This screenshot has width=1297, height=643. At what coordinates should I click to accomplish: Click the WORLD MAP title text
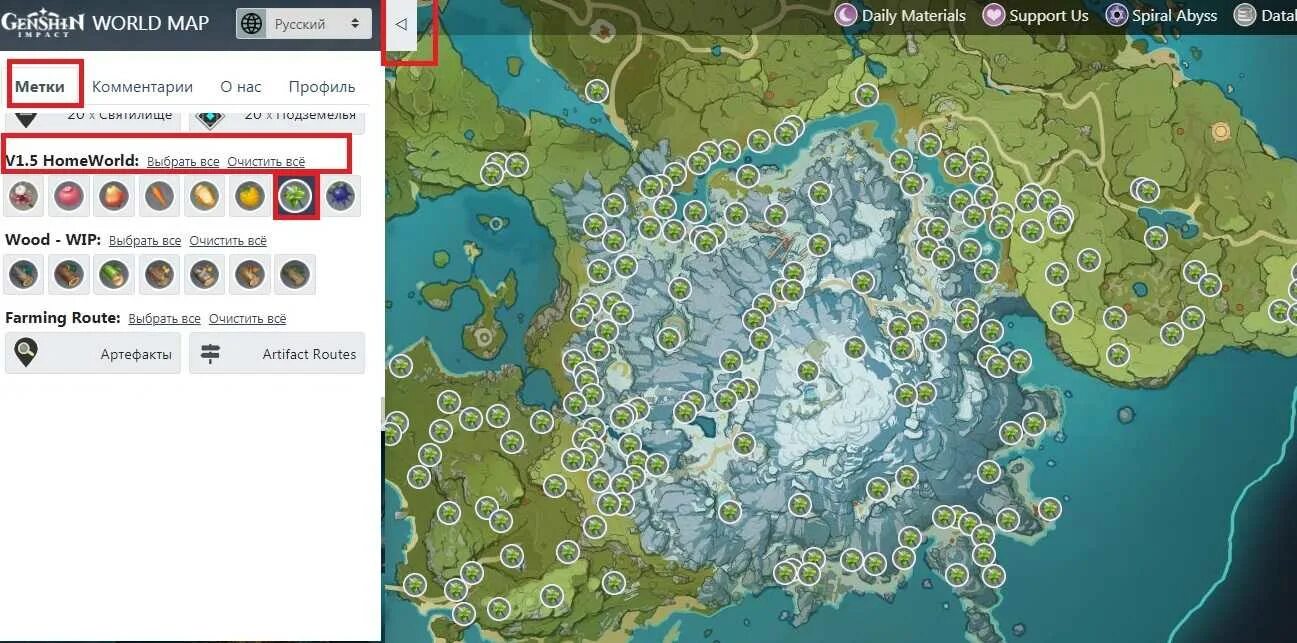pyautogui.click(x=151, y=23)
